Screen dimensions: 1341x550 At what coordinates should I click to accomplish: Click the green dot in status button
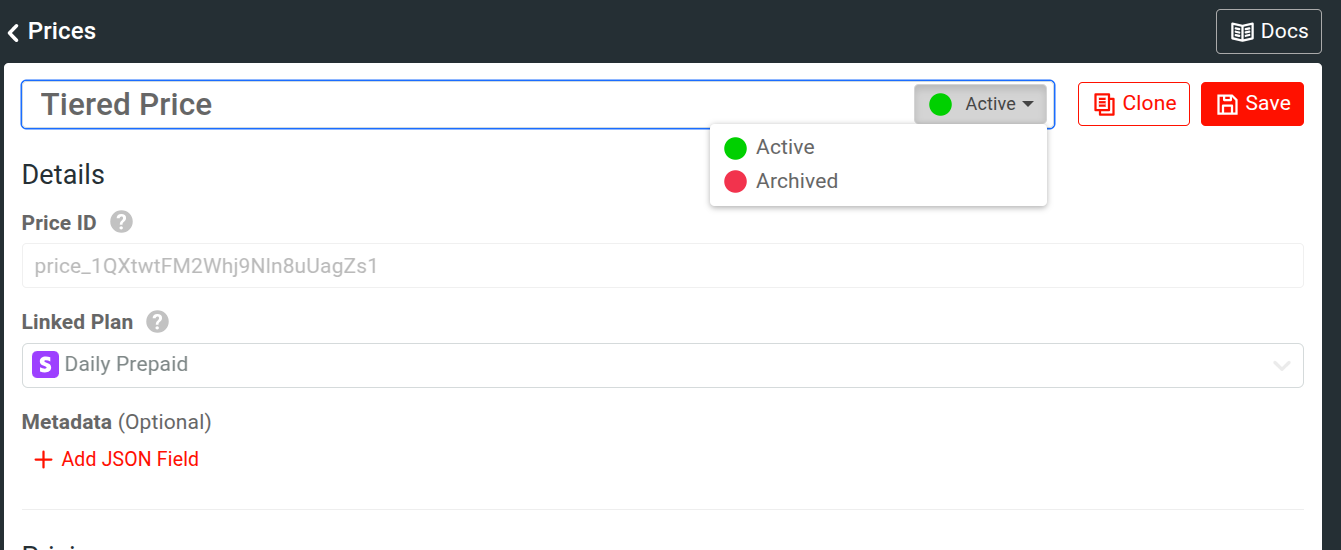[x=940, y=104]
